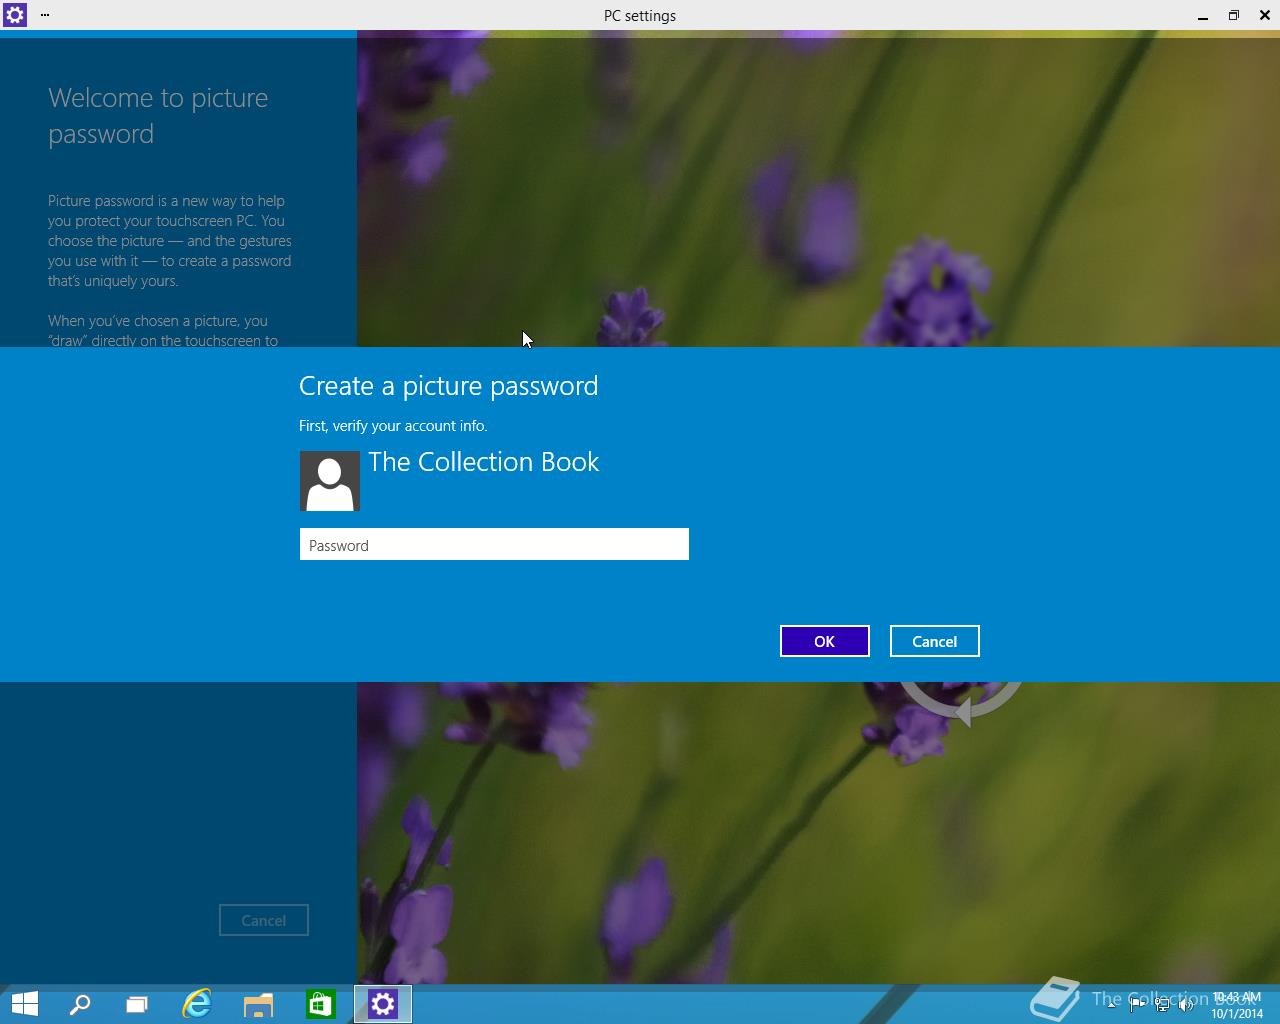Focus the Password input field

pos(494,544)
